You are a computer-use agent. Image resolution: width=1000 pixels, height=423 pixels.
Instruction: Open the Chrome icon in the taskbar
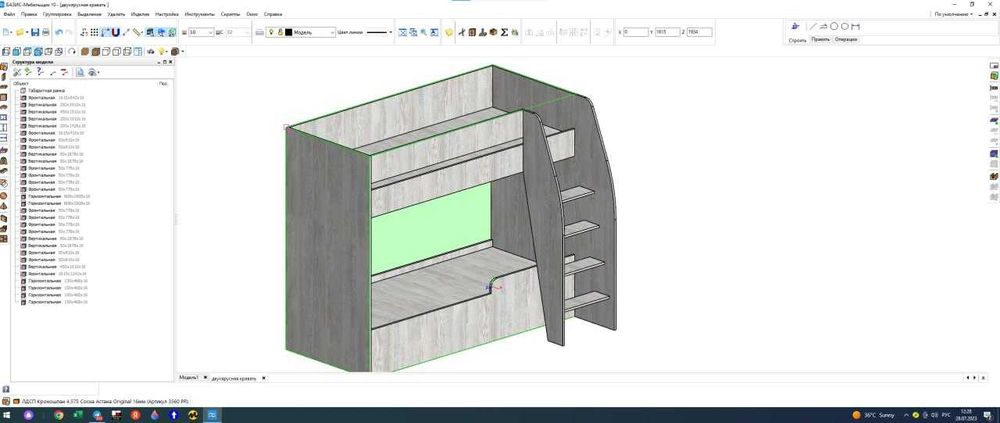coord(59,414)
